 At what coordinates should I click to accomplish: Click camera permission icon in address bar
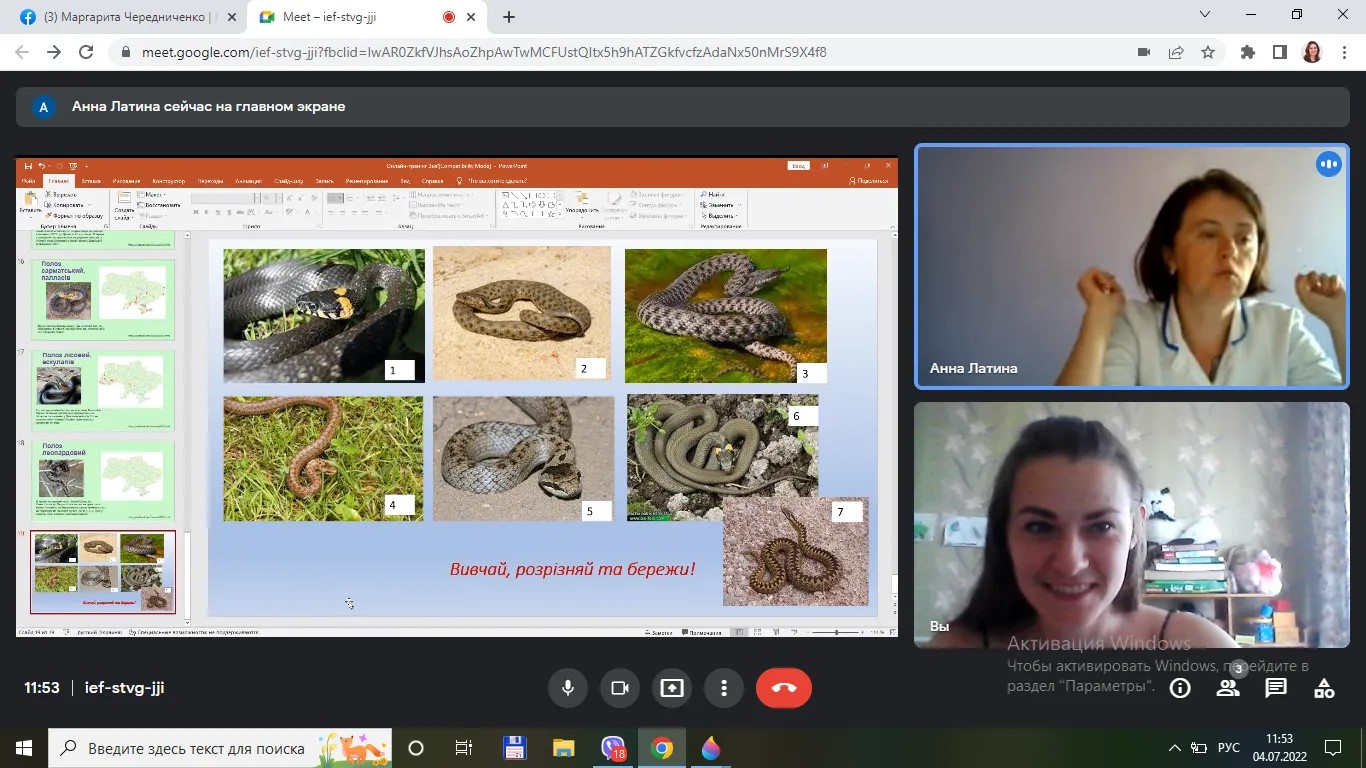(1144, 52)
